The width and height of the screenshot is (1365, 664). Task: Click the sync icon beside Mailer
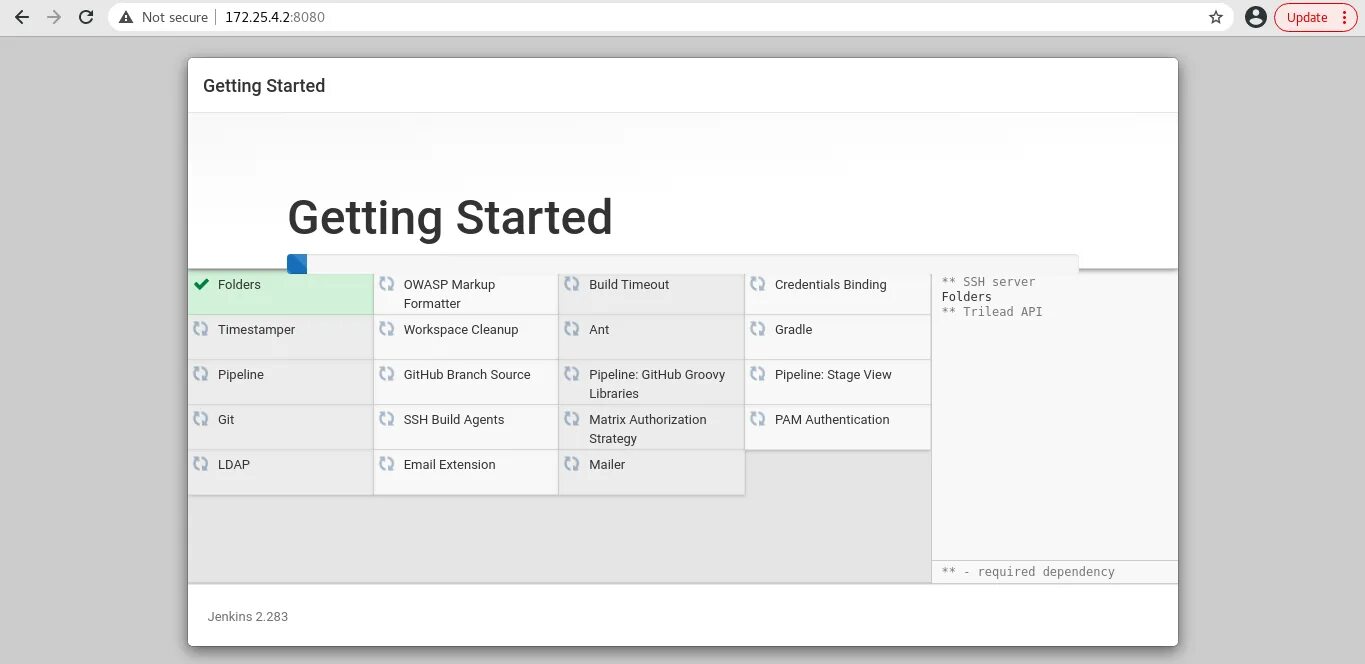point(572,464)
